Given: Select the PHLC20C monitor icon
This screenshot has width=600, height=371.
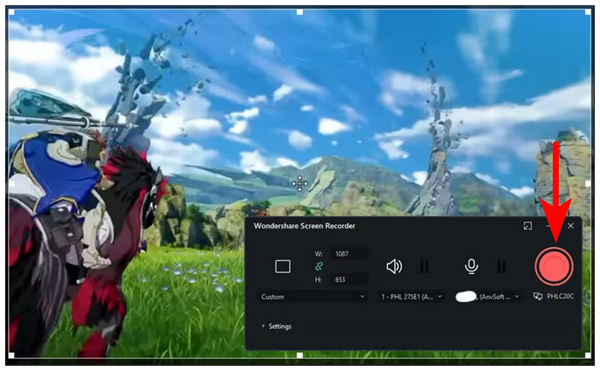Looking at the screenshot, I should click(x=538, y=296).
